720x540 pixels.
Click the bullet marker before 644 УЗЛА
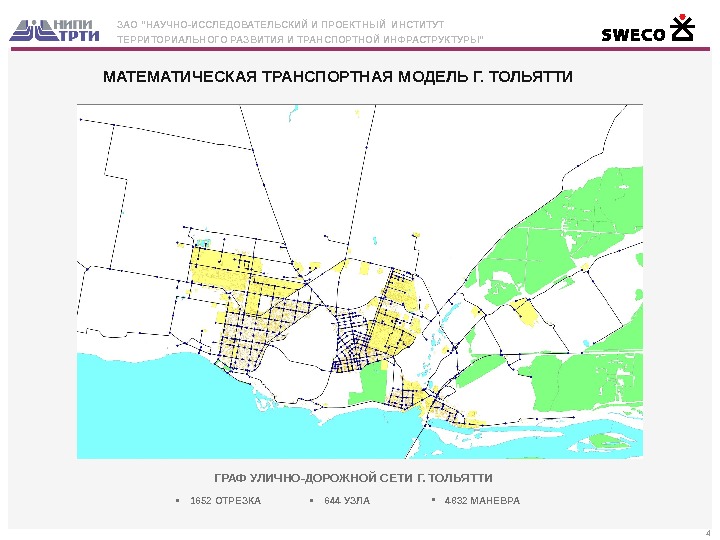pyautogui.click(x=312, y=500)
